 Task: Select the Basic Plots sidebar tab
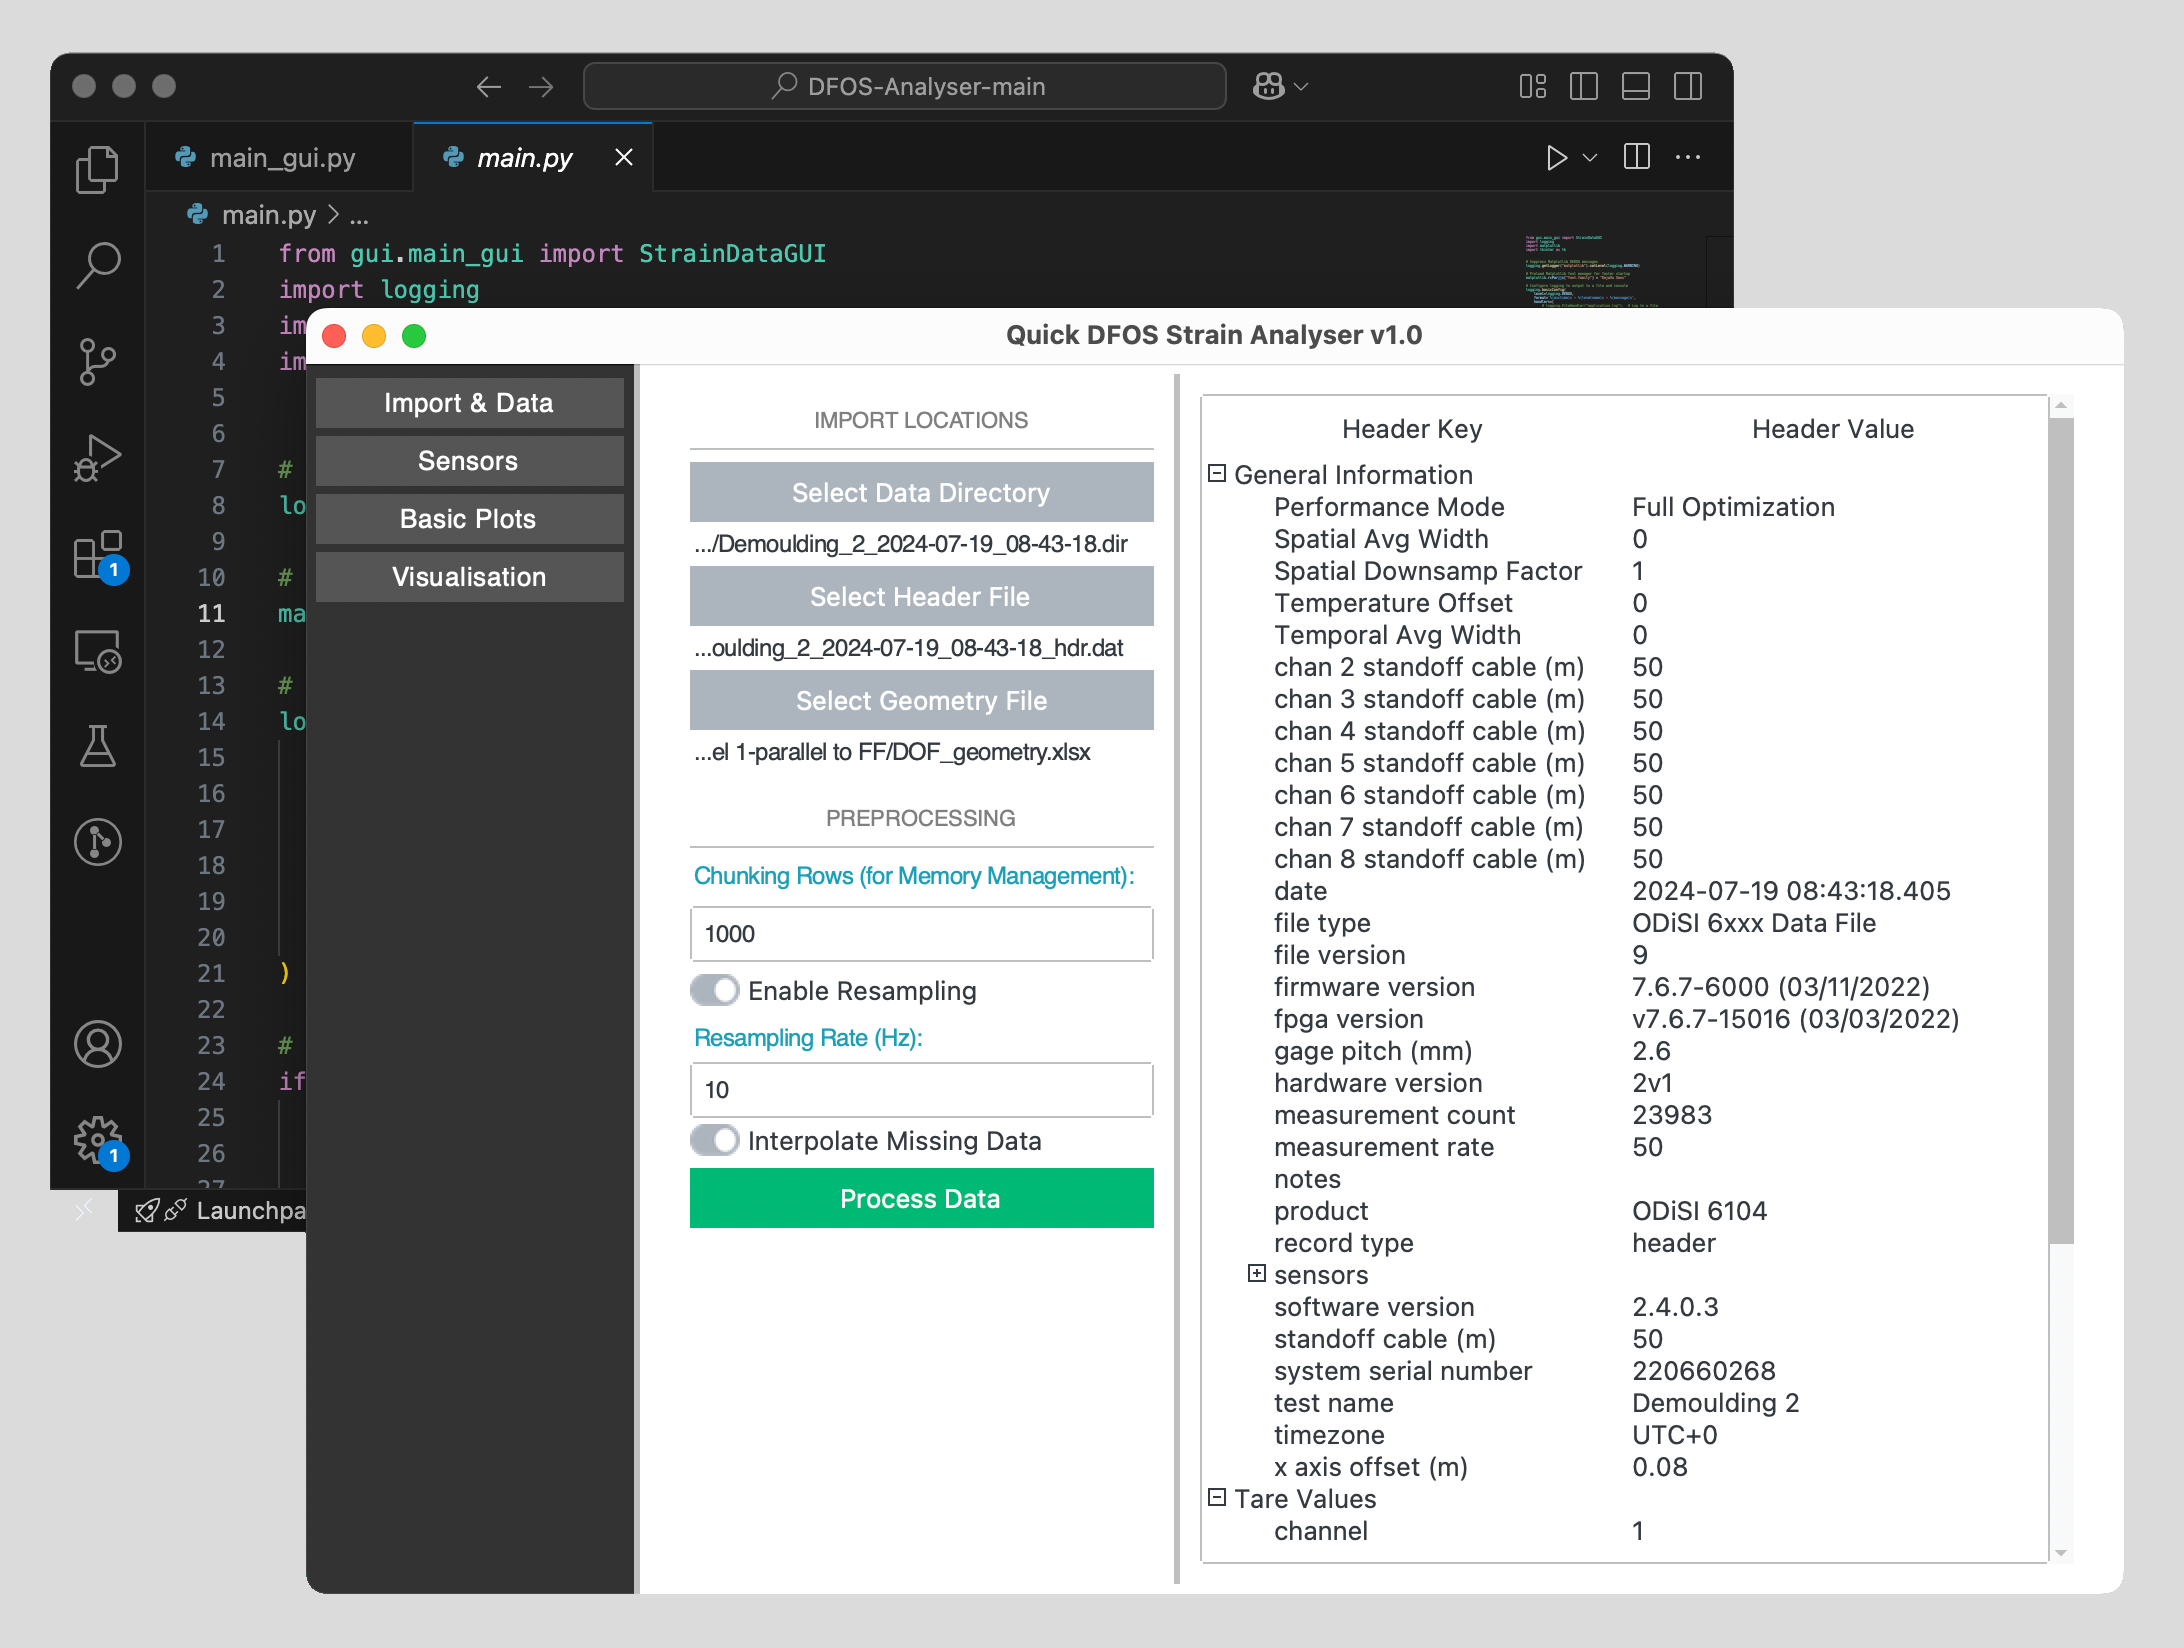pos(468,519)
